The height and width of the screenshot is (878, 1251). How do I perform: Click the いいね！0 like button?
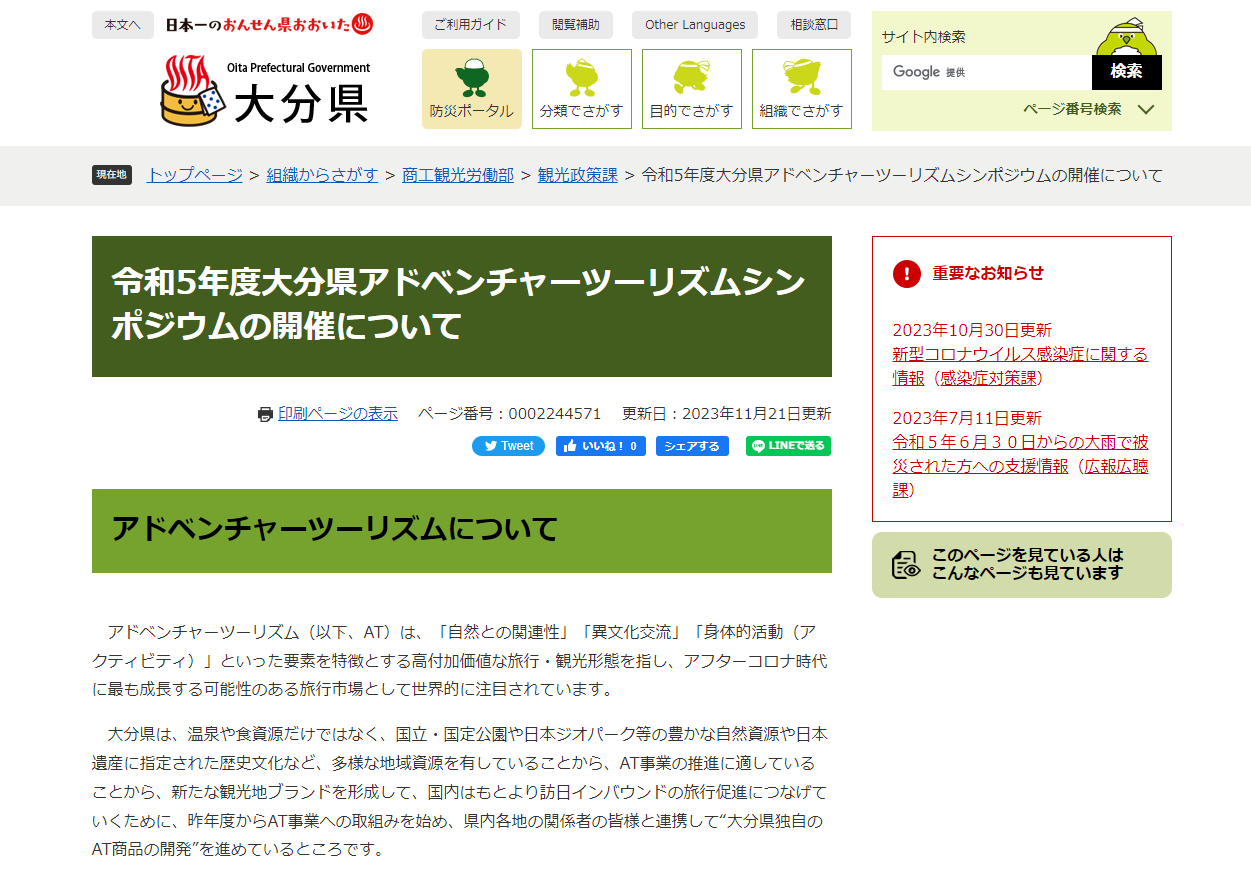pyautogui.click(x=600, y=446)
